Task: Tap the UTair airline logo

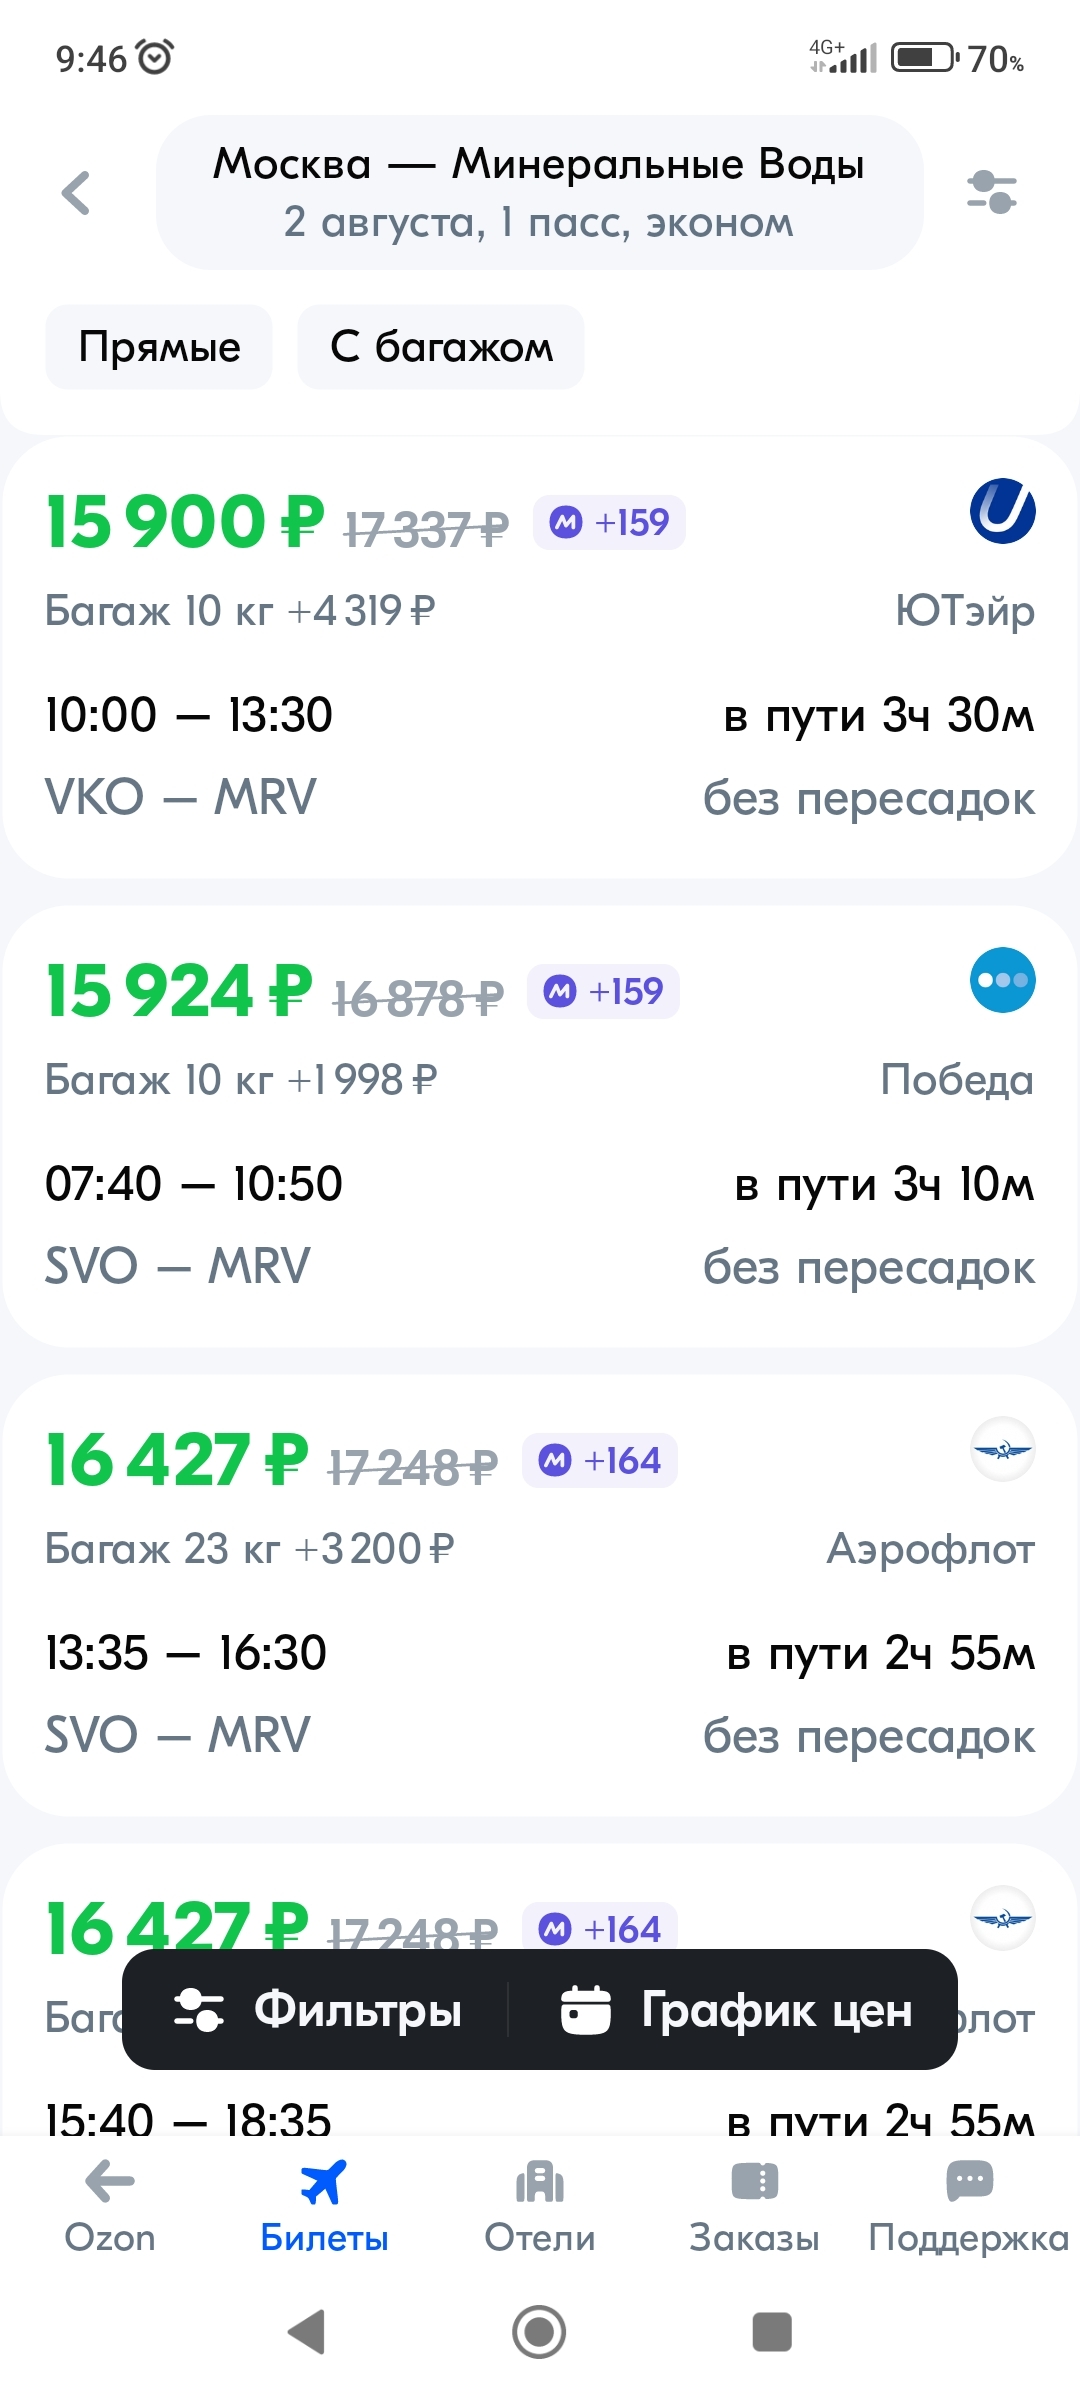Action: 1002,511
